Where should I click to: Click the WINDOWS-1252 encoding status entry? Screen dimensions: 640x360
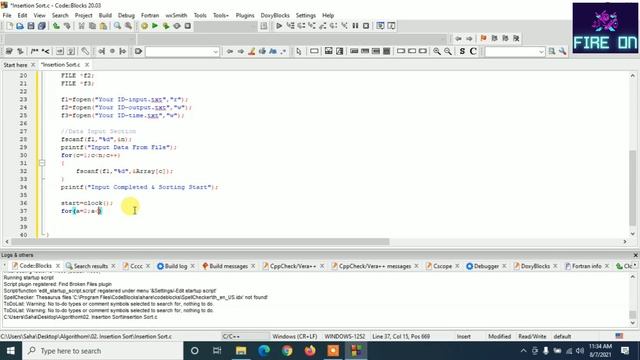click(345, 336)
